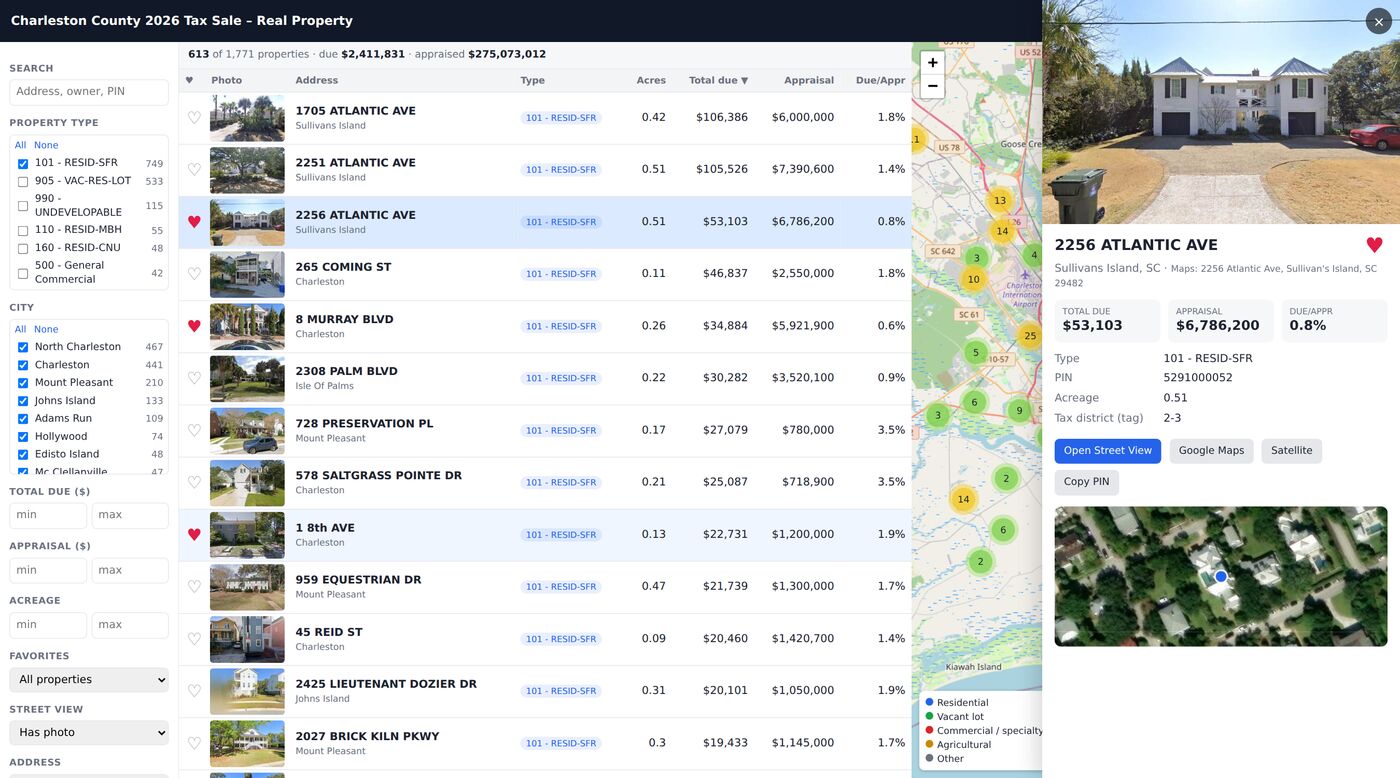Uncheck Mount Pleasant city filter
The height and width of the screenshot is (778, 1400).
23,383
